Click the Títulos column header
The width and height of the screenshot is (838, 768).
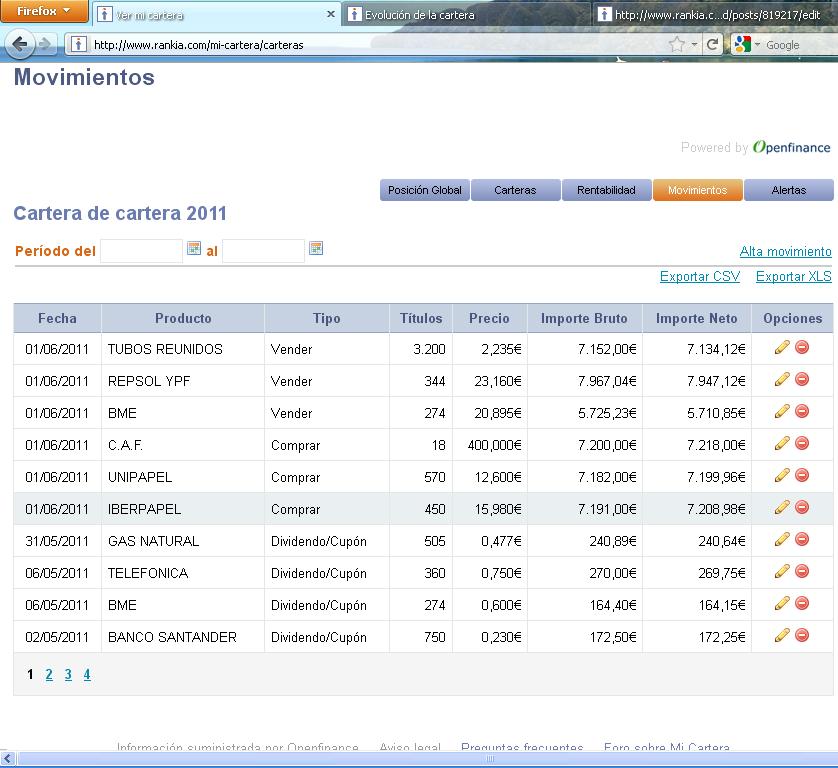point(421,319)
